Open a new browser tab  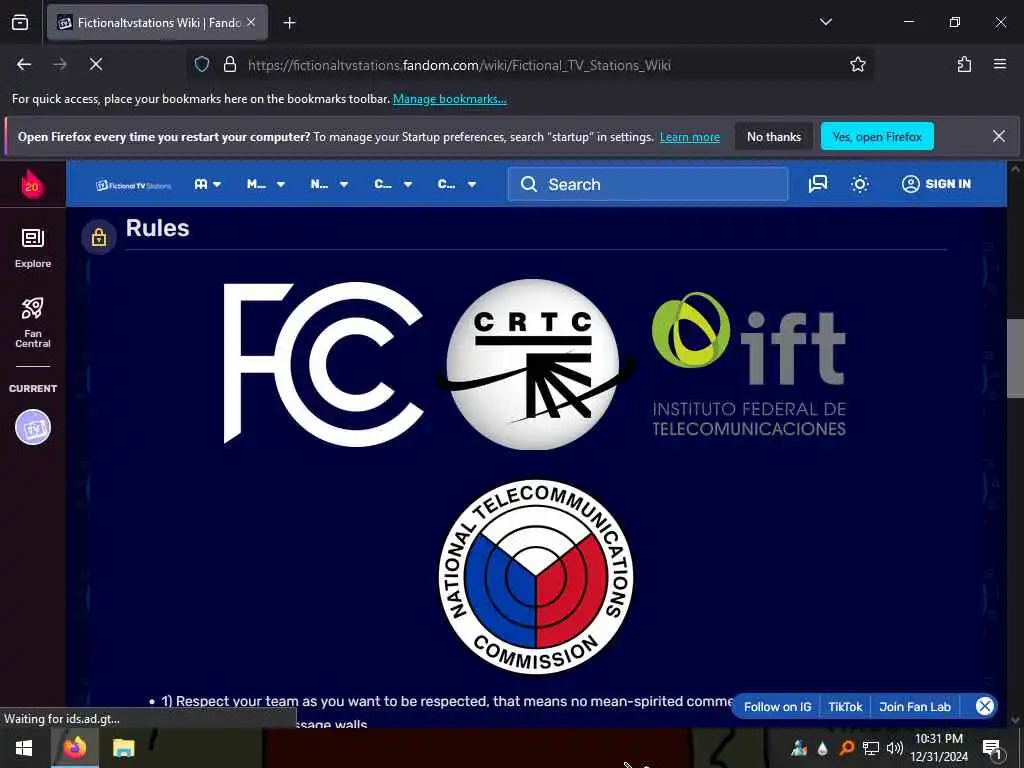pos(289,23)
